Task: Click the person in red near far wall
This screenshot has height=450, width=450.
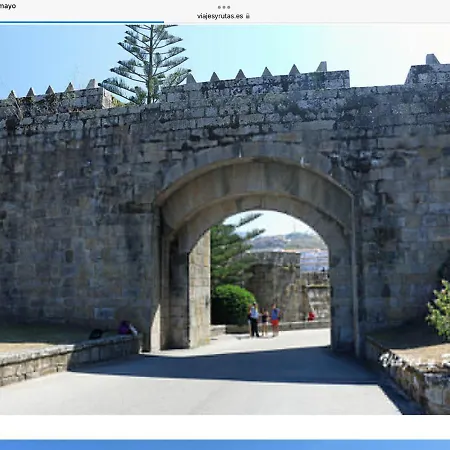Action: click(311, 316)
